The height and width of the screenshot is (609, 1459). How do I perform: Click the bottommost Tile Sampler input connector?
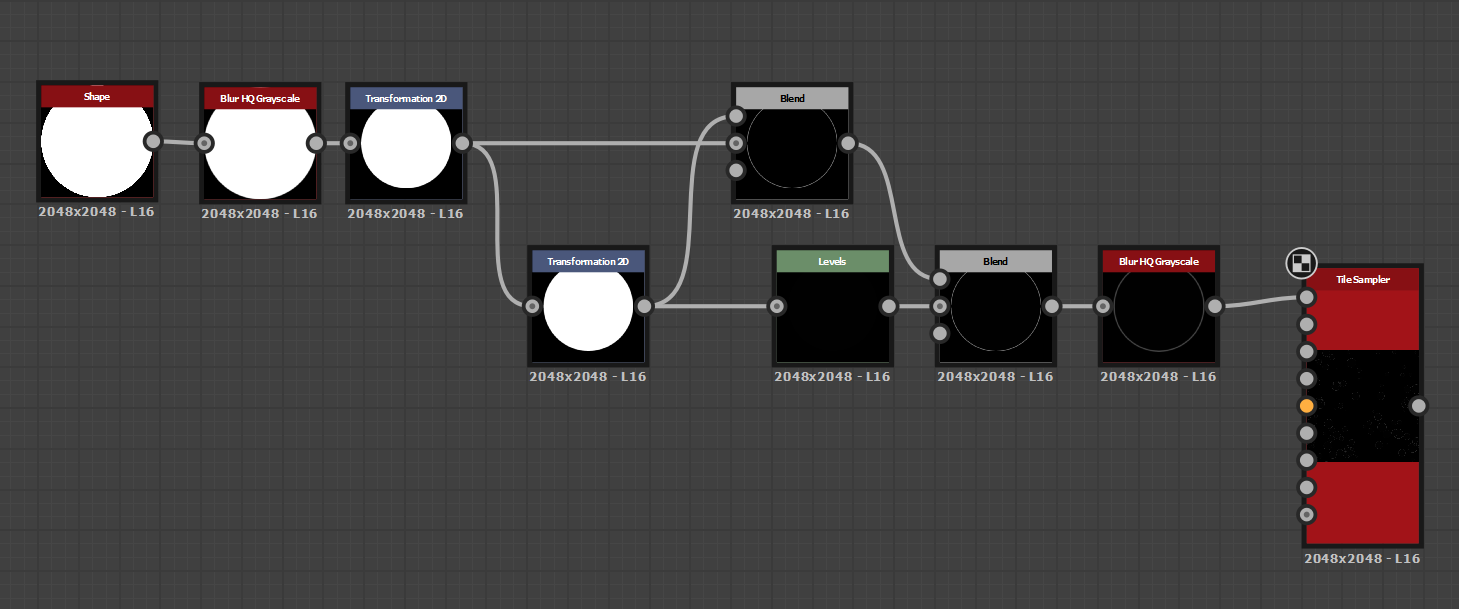coord(1306,514)
